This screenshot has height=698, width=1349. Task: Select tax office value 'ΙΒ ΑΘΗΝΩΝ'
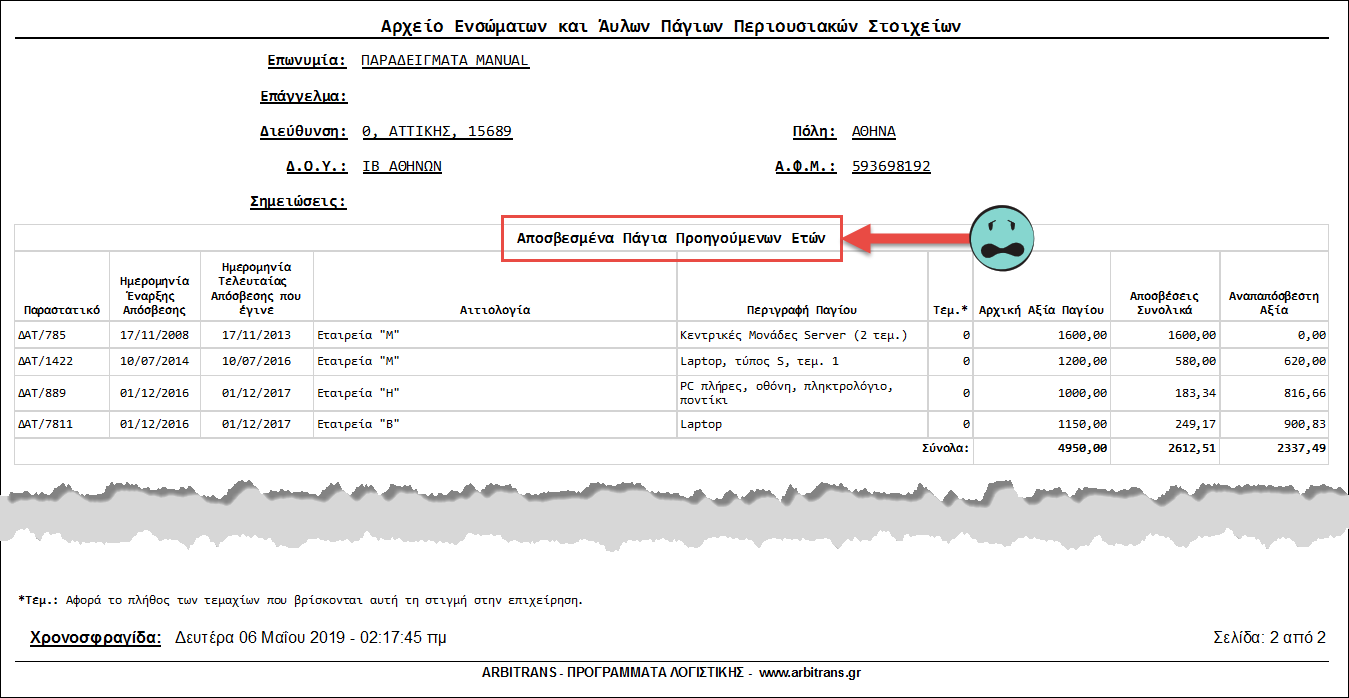402,166
